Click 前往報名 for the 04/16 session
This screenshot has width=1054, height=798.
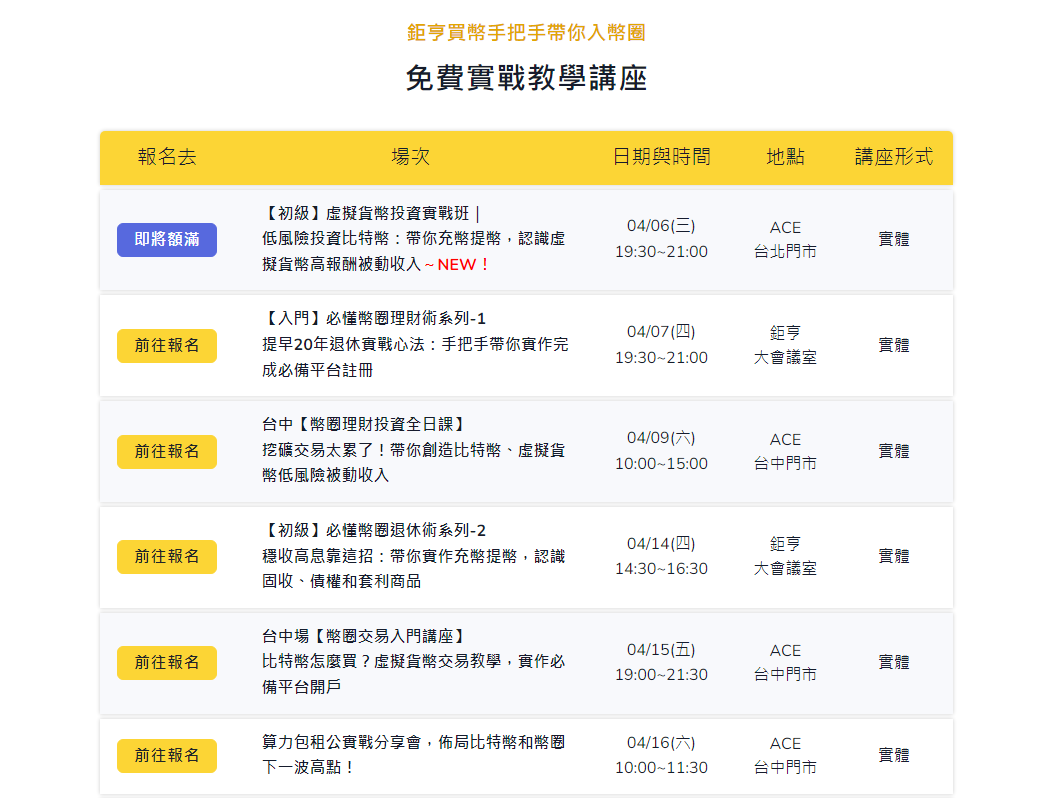click(x=167, y=756)
